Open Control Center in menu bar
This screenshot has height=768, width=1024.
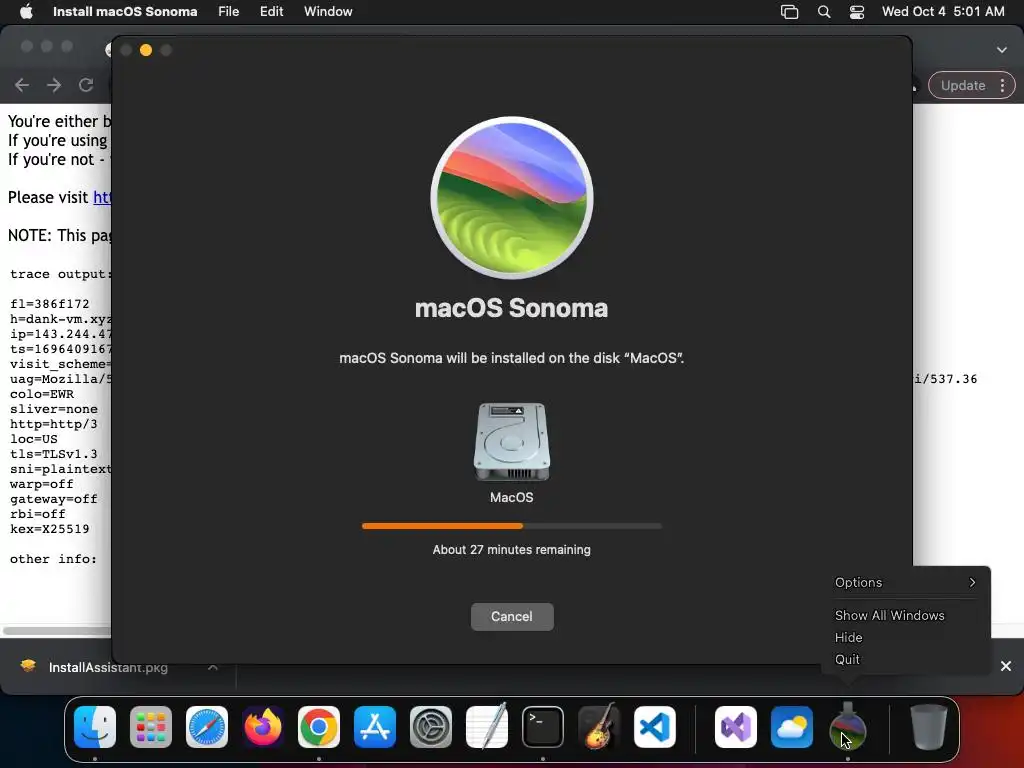[857, 12]
